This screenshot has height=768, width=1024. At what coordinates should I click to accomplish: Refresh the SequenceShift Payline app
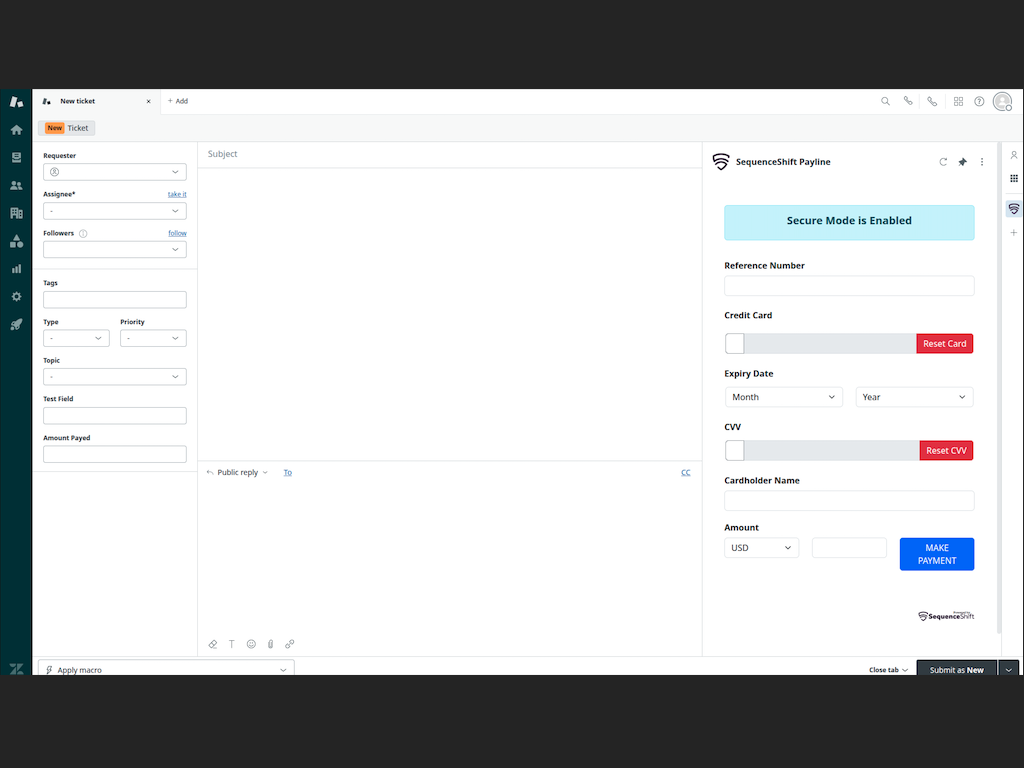point(942,161)
